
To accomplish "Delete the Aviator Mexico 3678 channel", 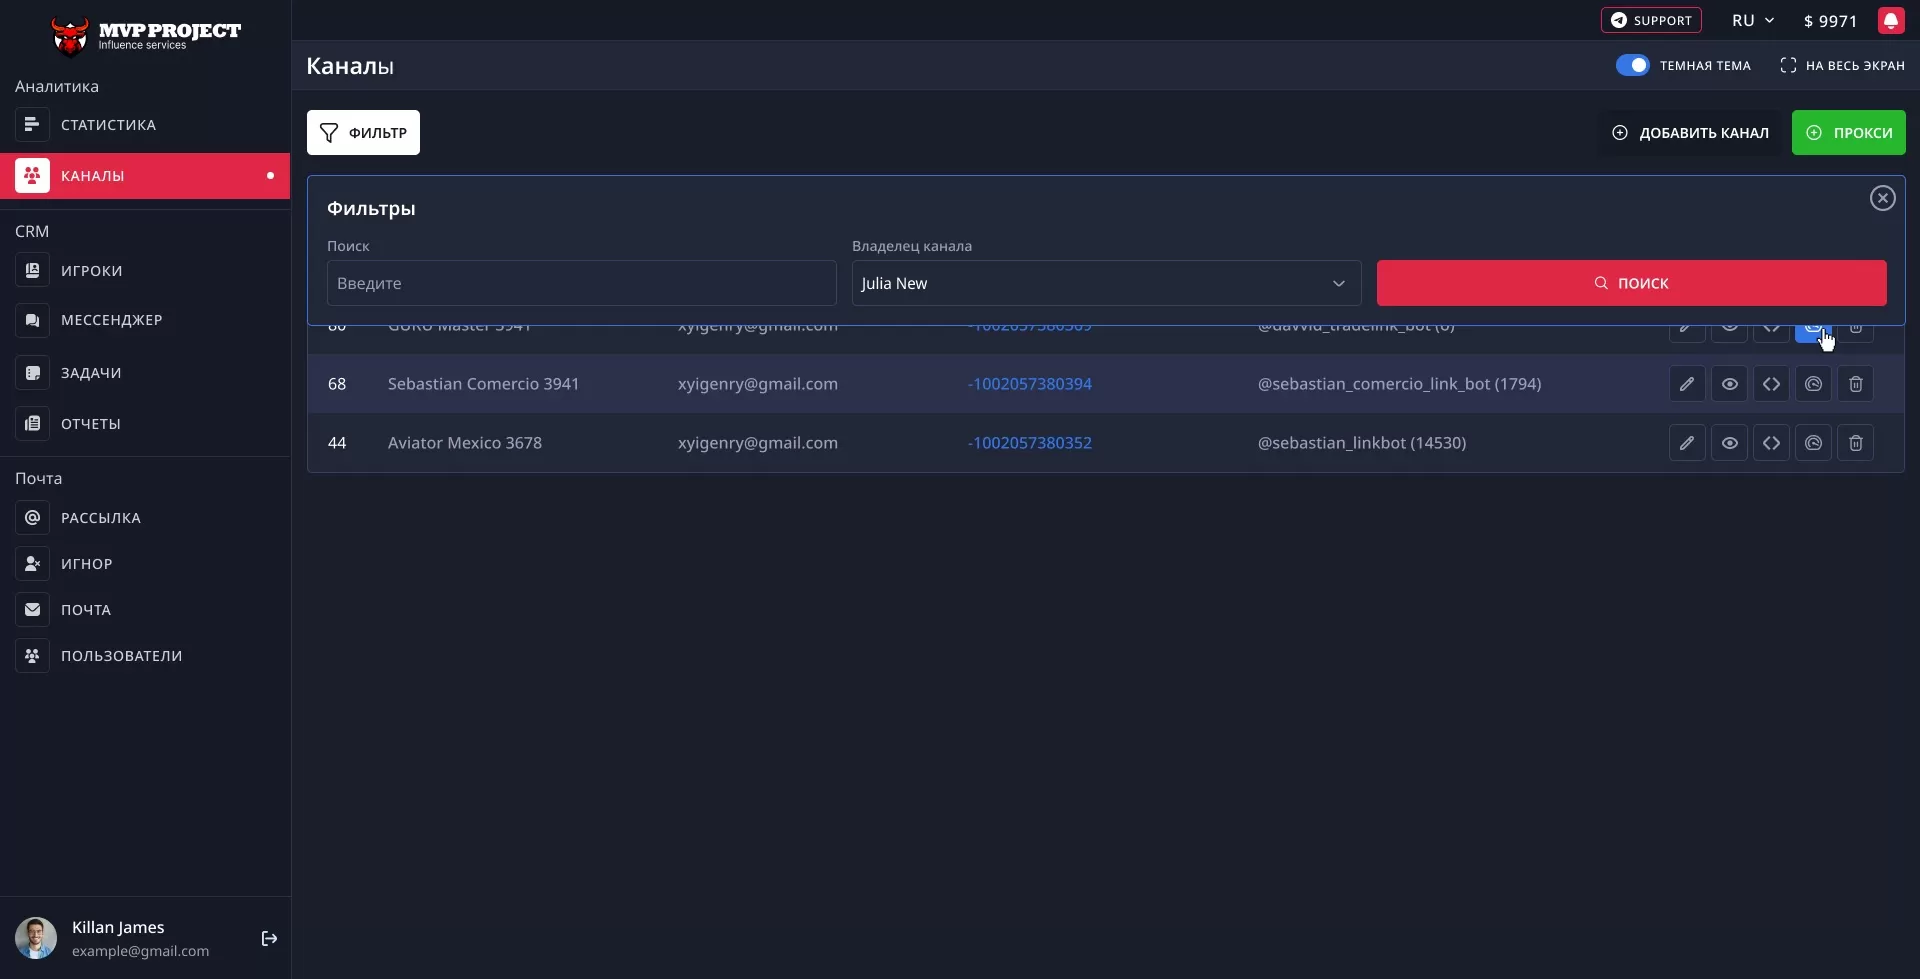I will (1855, 443).
